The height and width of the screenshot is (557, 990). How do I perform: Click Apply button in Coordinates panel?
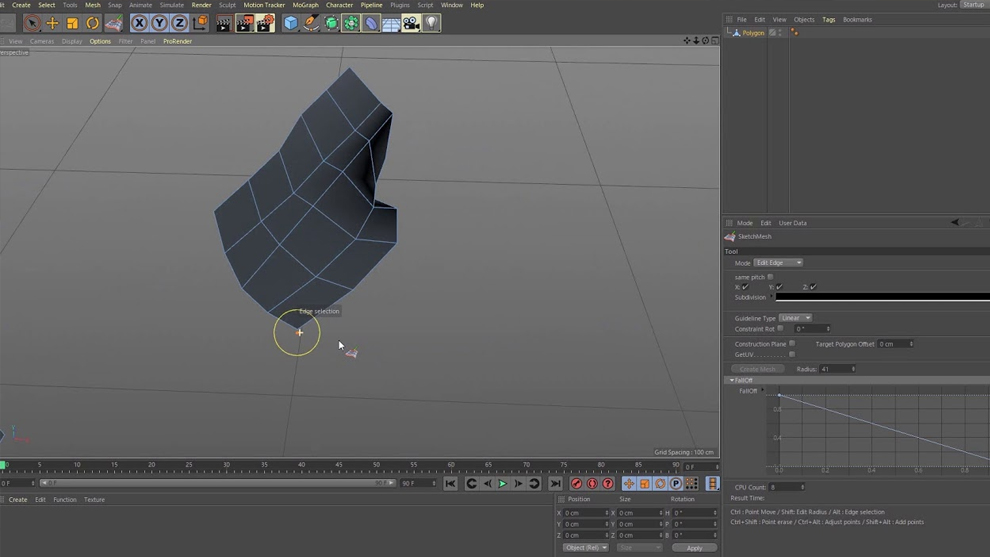[695, 548]
